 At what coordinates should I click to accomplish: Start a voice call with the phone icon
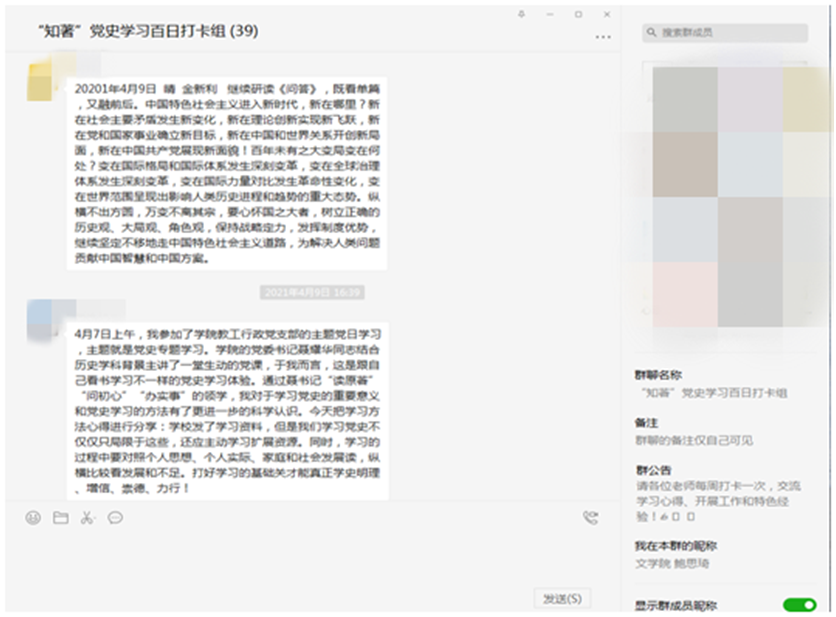click(590, 518)
